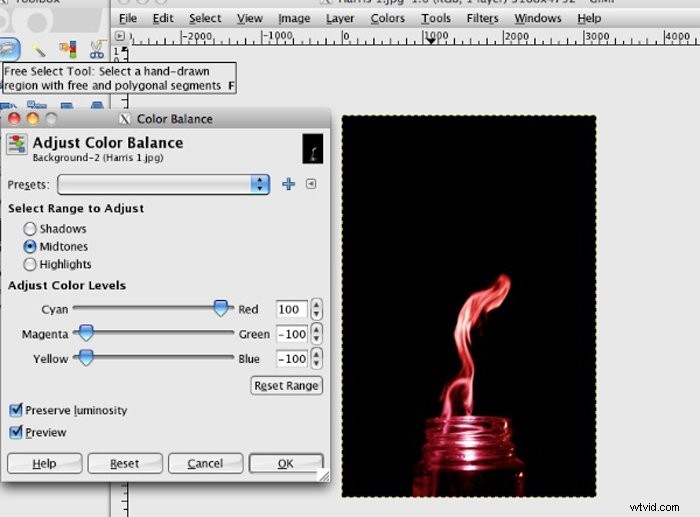The image size is (700, 517).
Task: Select the Fuzzy Select wand tool
Action: coord(39,47)
